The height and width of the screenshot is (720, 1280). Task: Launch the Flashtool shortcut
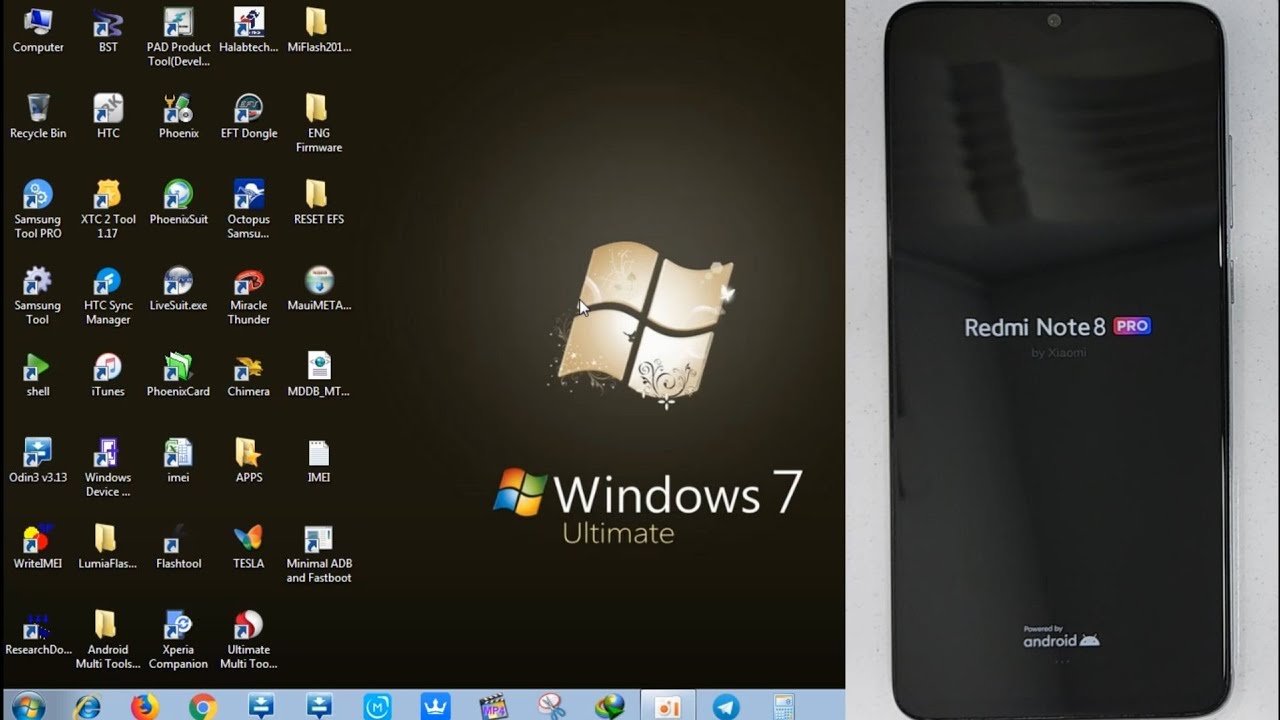coord(178,546)
